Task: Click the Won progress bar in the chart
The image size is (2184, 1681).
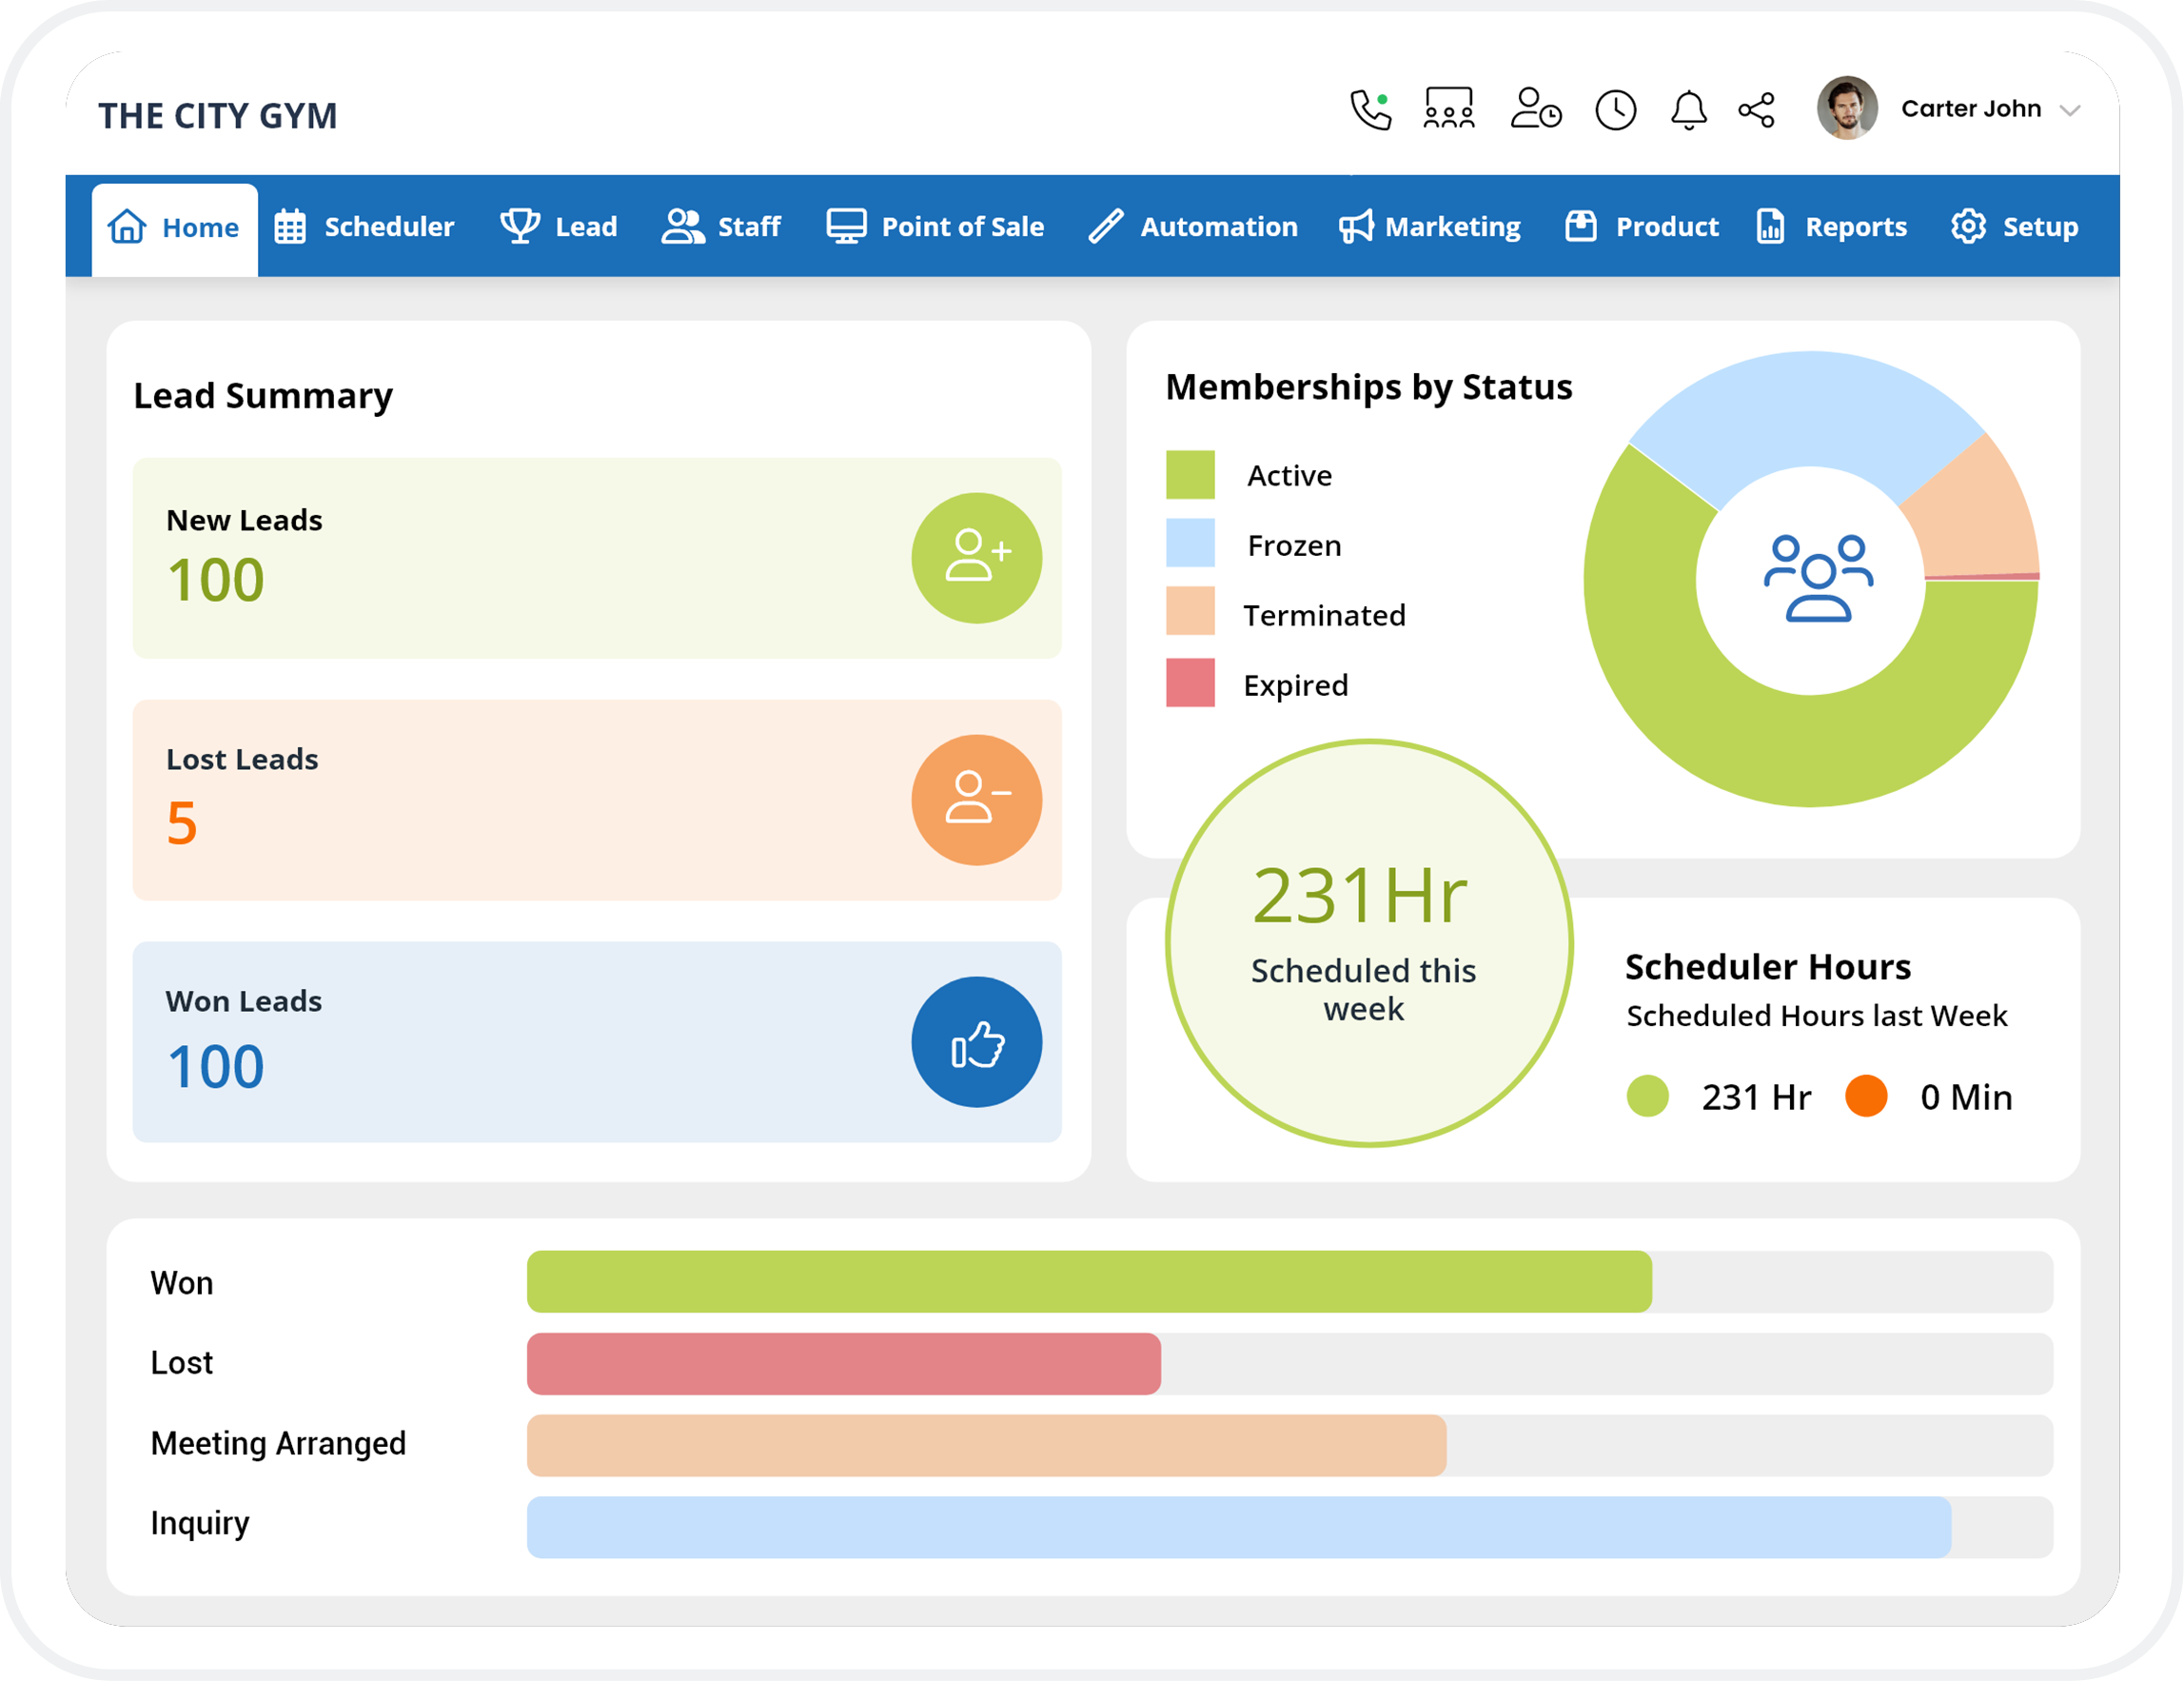Action: click(1090, 1281)
